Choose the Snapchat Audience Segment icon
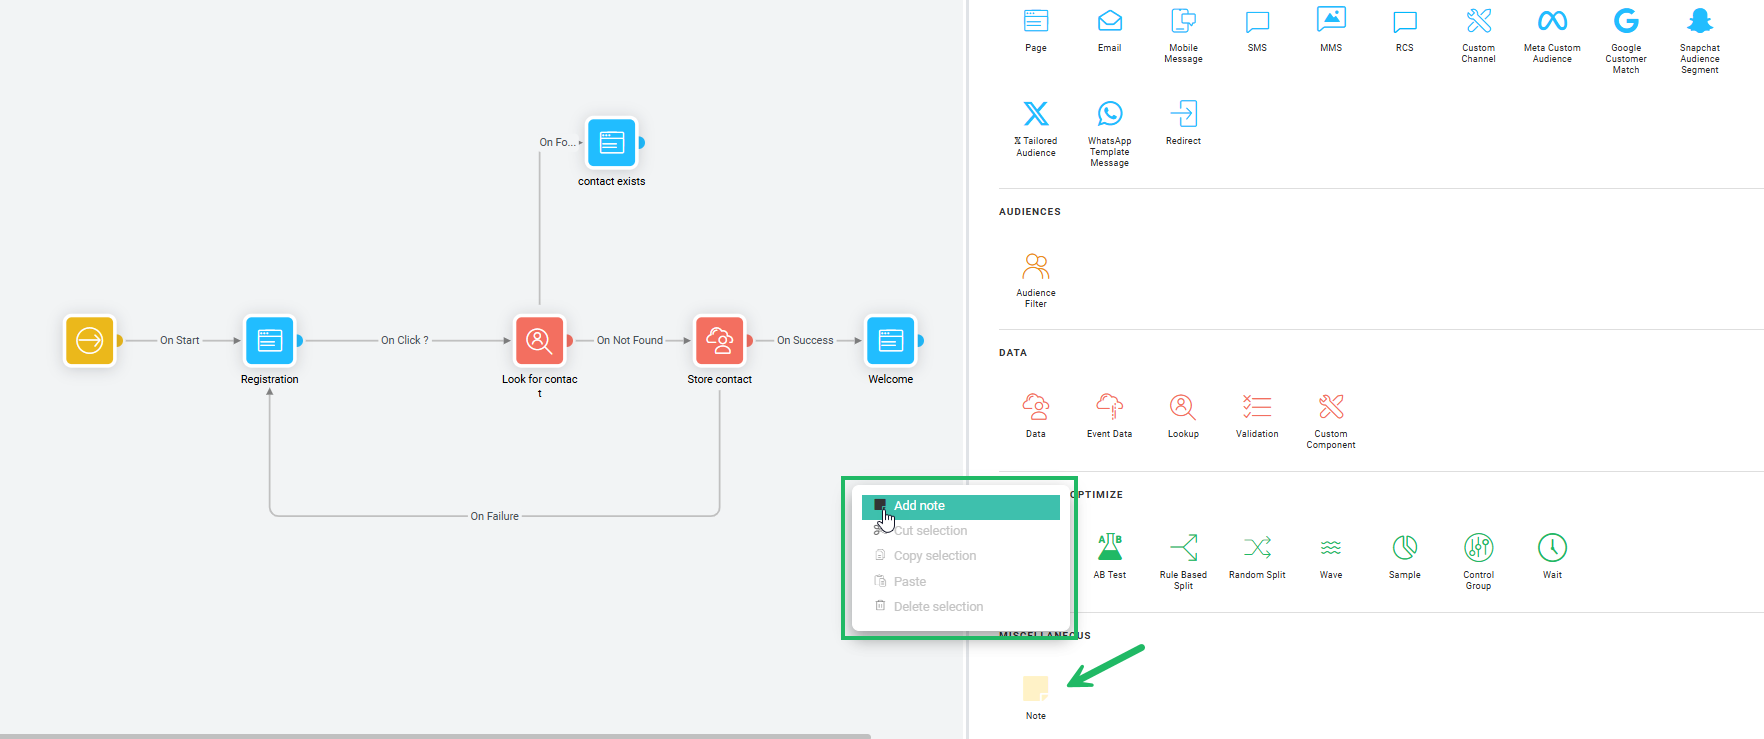 1699,22
